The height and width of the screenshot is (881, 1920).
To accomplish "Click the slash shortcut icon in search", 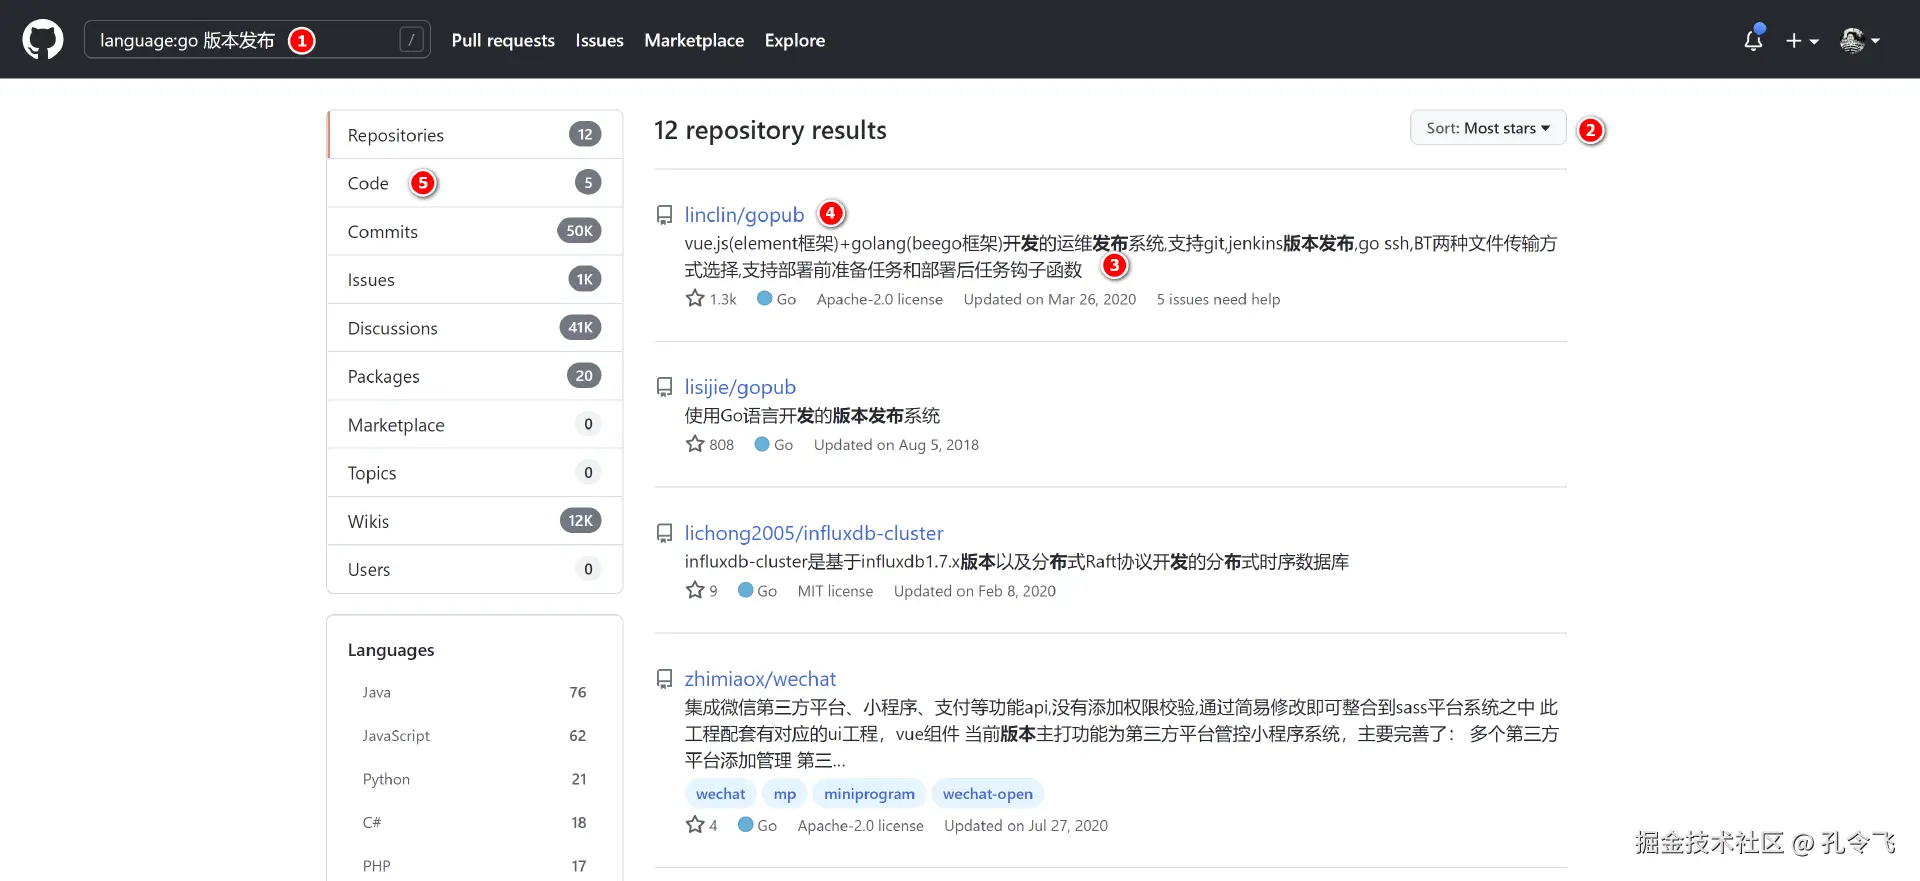I will coord(411,40).
